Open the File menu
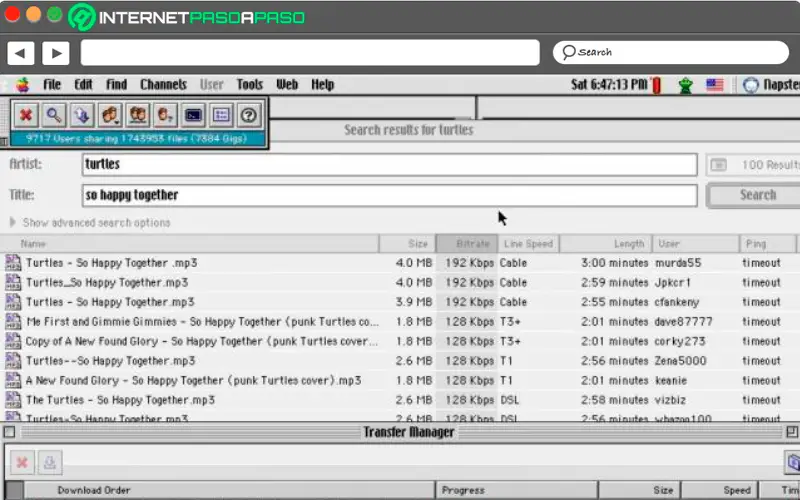This screenshot has height=500, width=800. 52,85
